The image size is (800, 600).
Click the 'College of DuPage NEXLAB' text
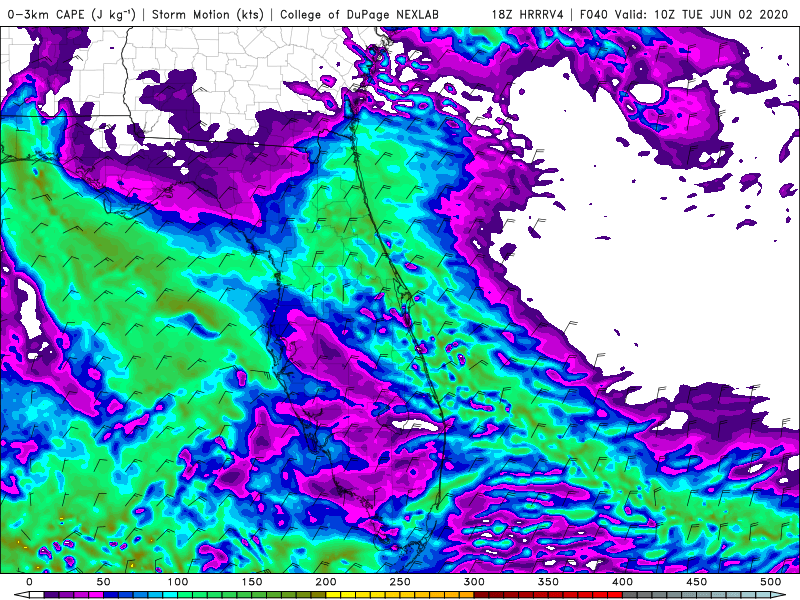click(x=359, y=14)
